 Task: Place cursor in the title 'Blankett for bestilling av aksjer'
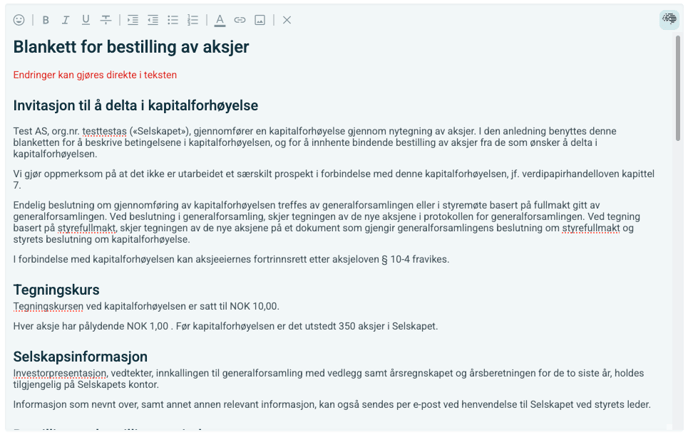point(131,47)
